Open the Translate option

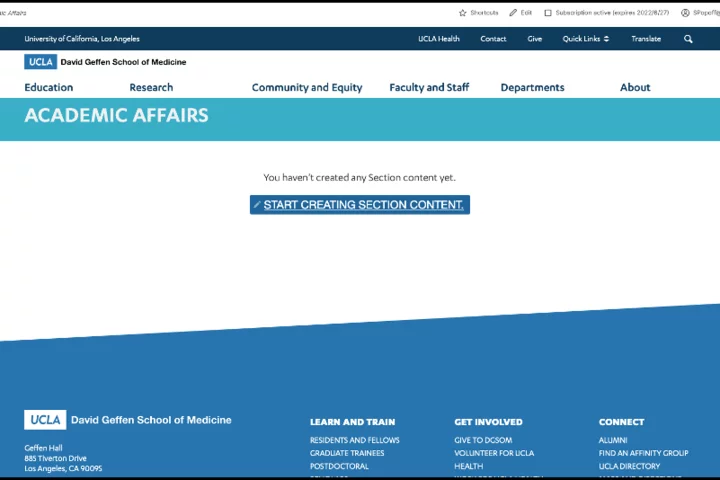[646, 39]
